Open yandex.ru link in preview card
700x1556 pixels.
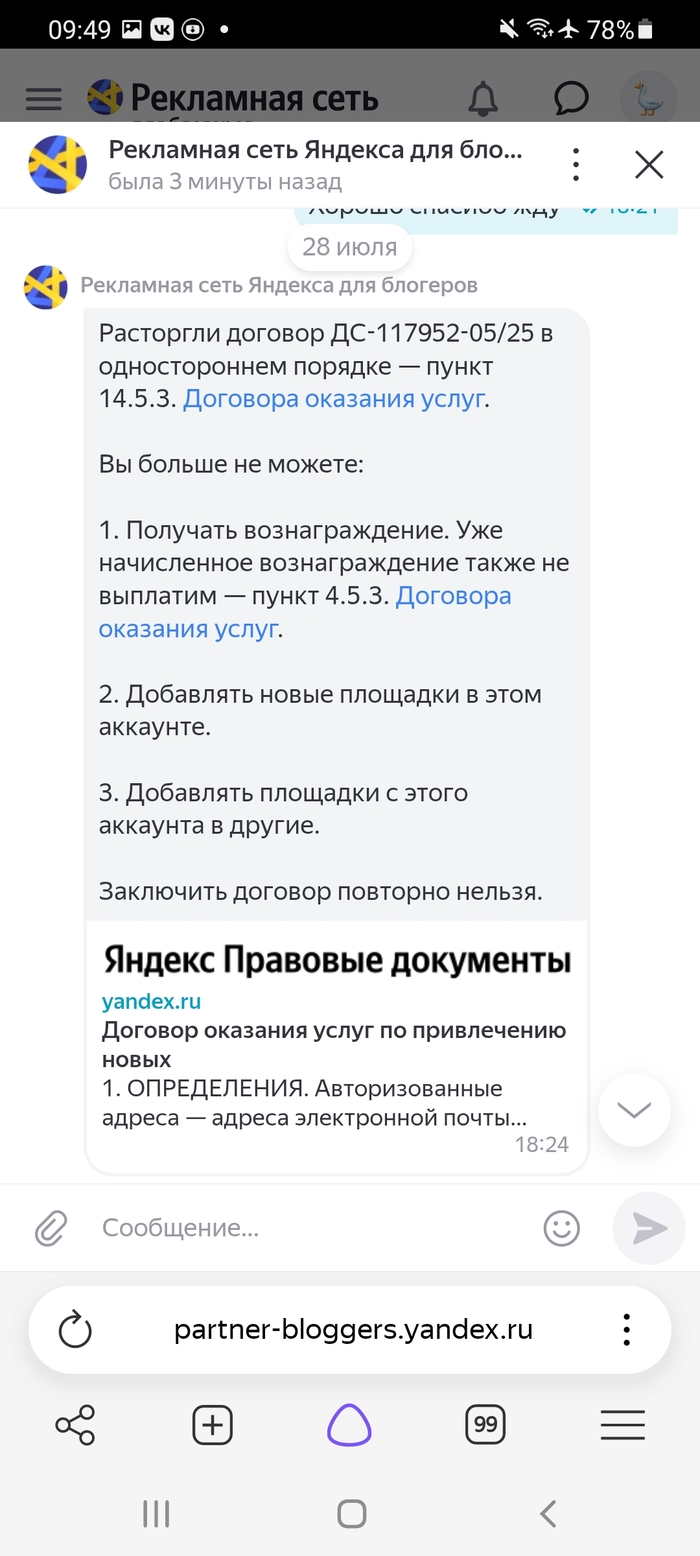151,1001
